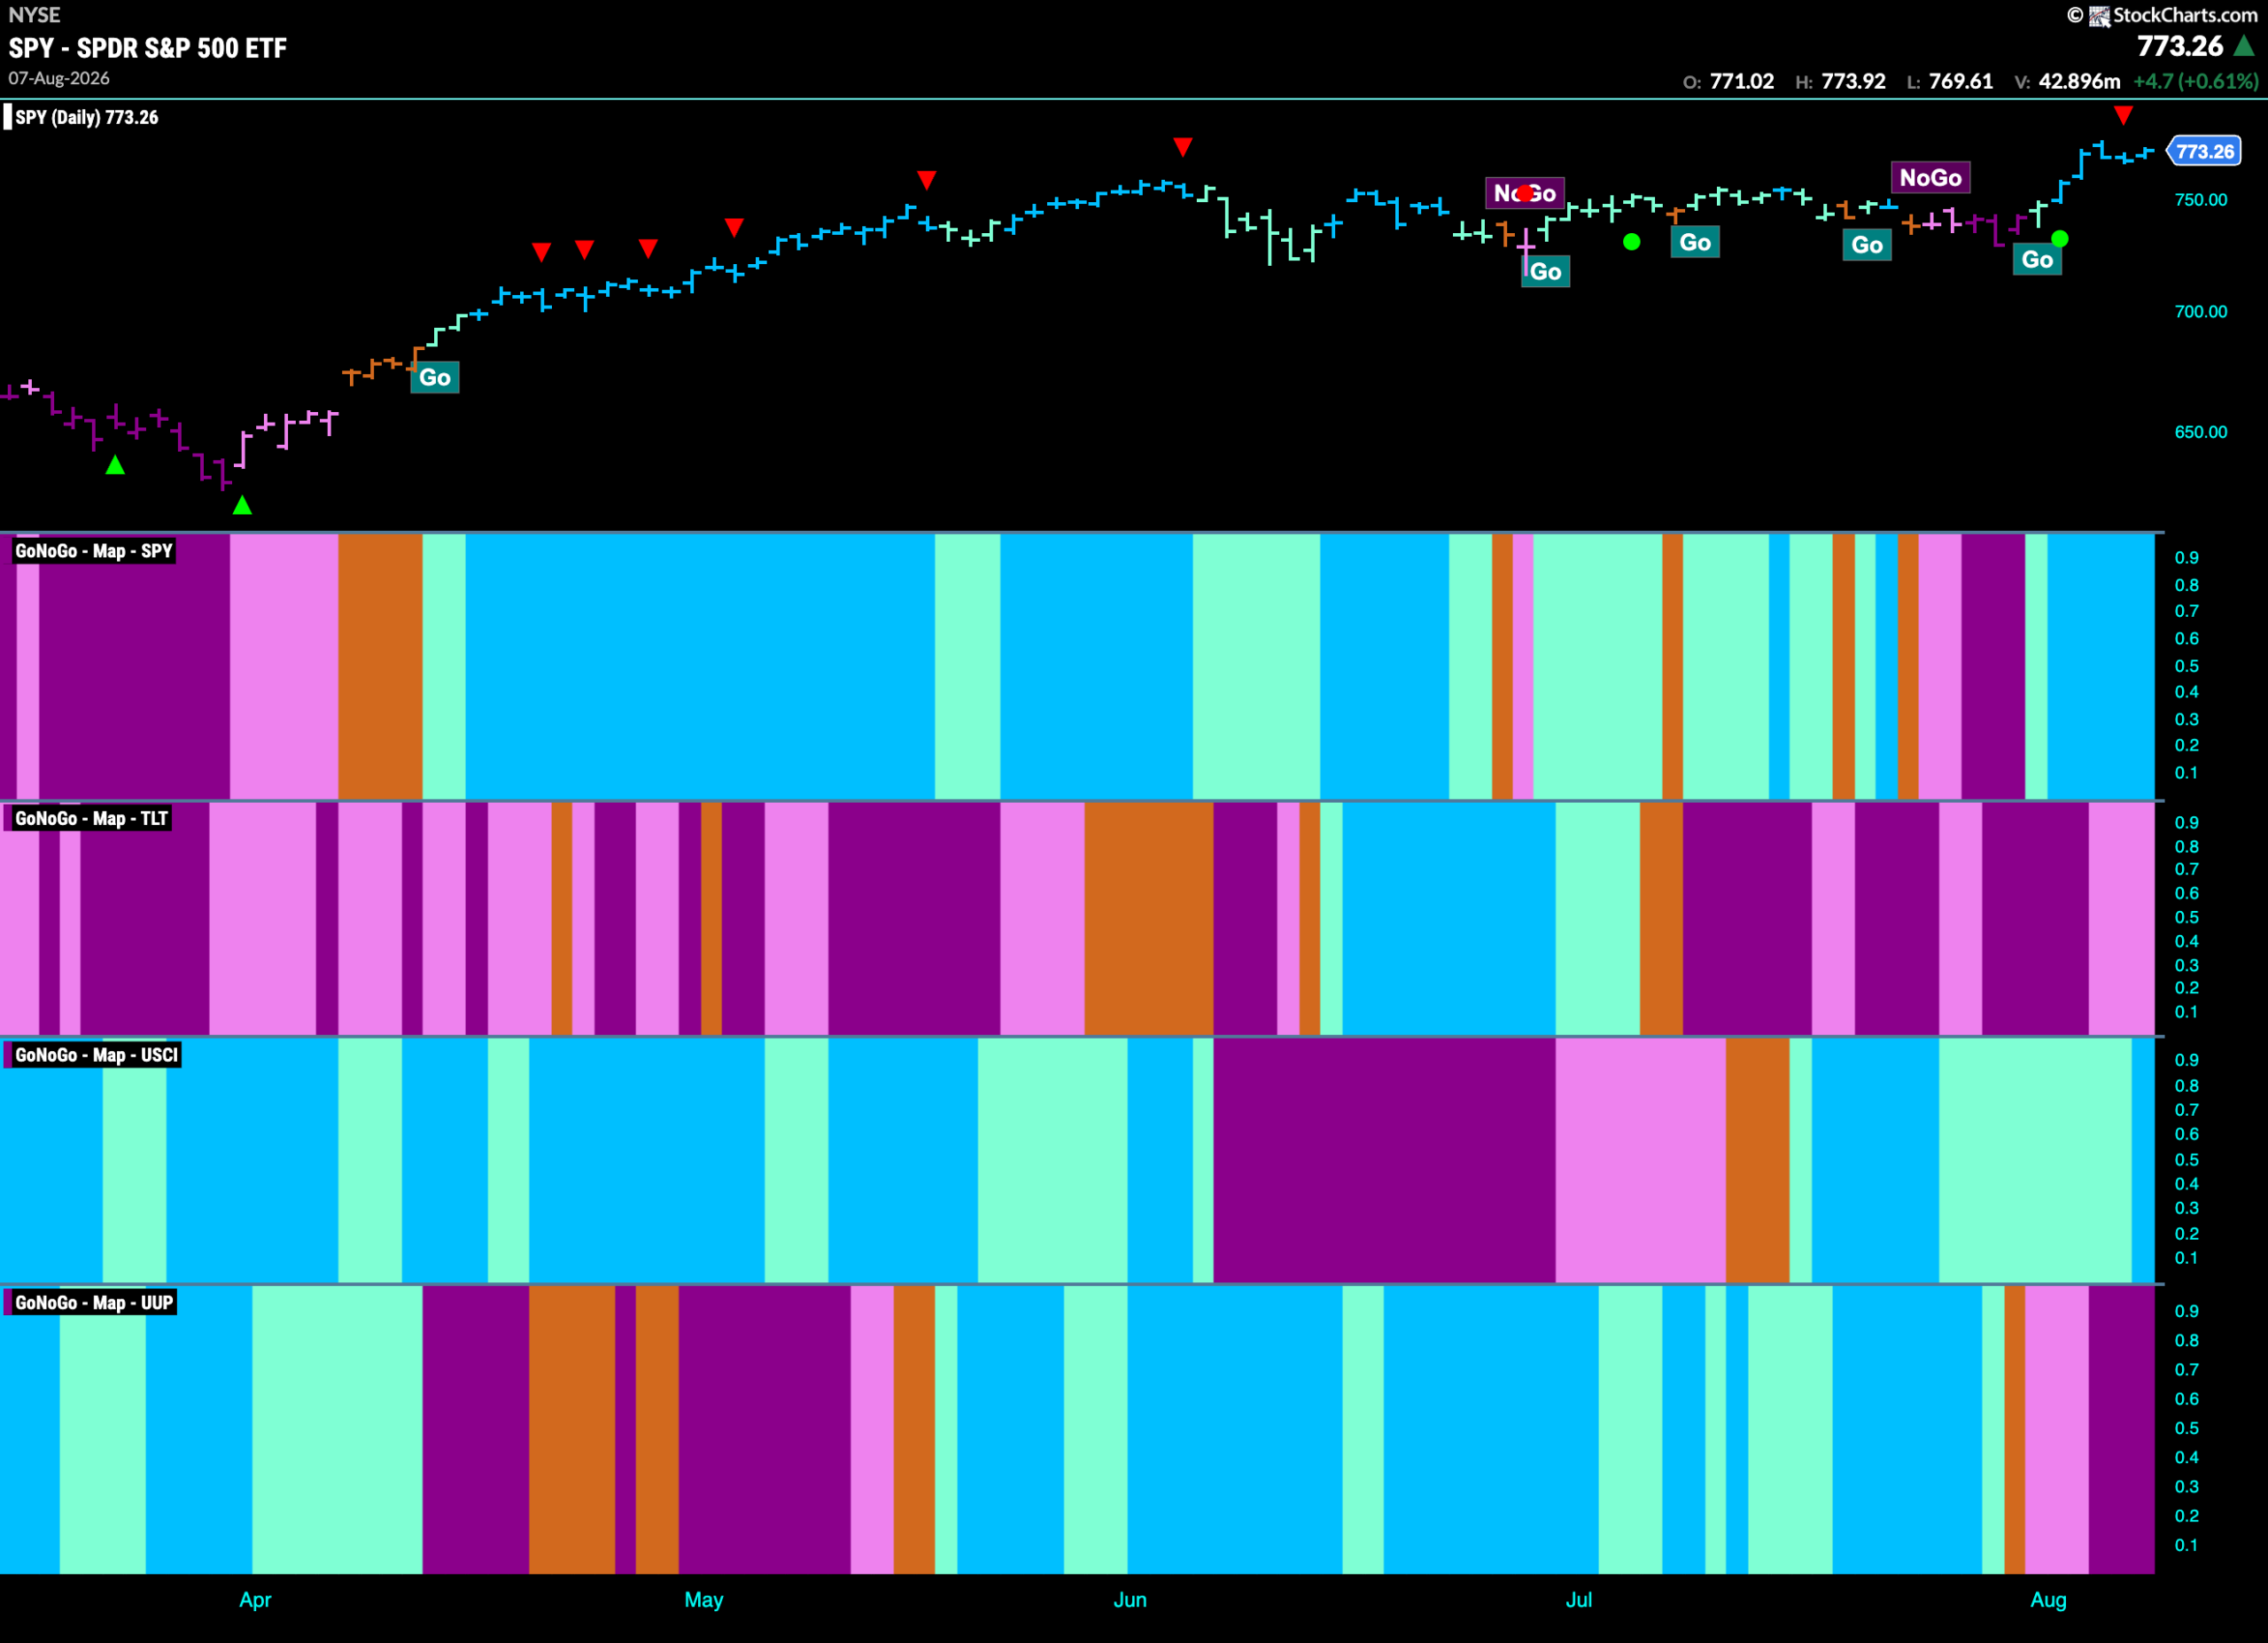Click the Aug label on the time axis
Screen dimensions: 2268x1643
2048,1600
